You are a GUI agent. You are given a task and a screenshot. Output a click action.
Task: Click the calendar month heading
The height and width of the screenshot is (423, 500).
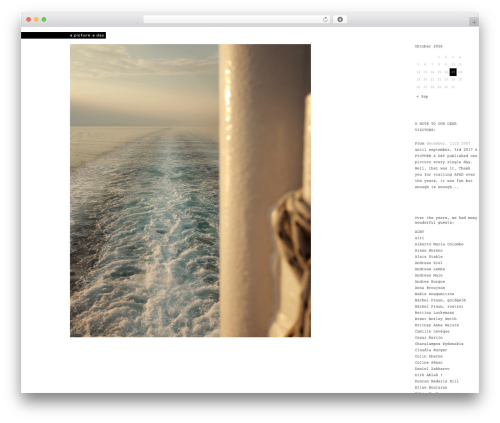pyautogui.click(x=429, y=46)
